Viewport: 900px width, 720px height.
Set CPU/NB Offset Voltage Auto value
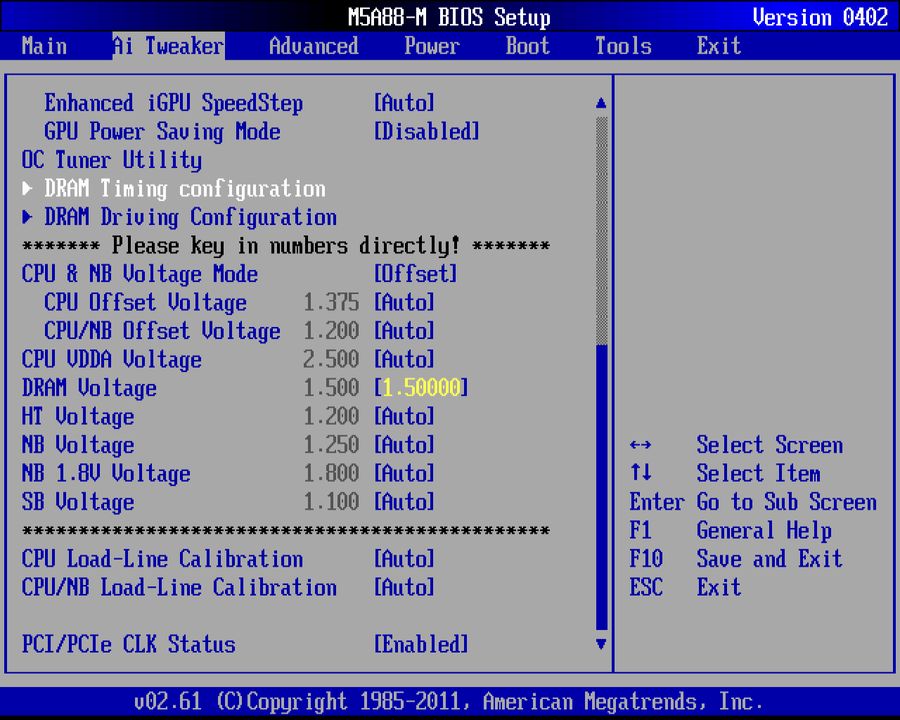click(404, 331)
